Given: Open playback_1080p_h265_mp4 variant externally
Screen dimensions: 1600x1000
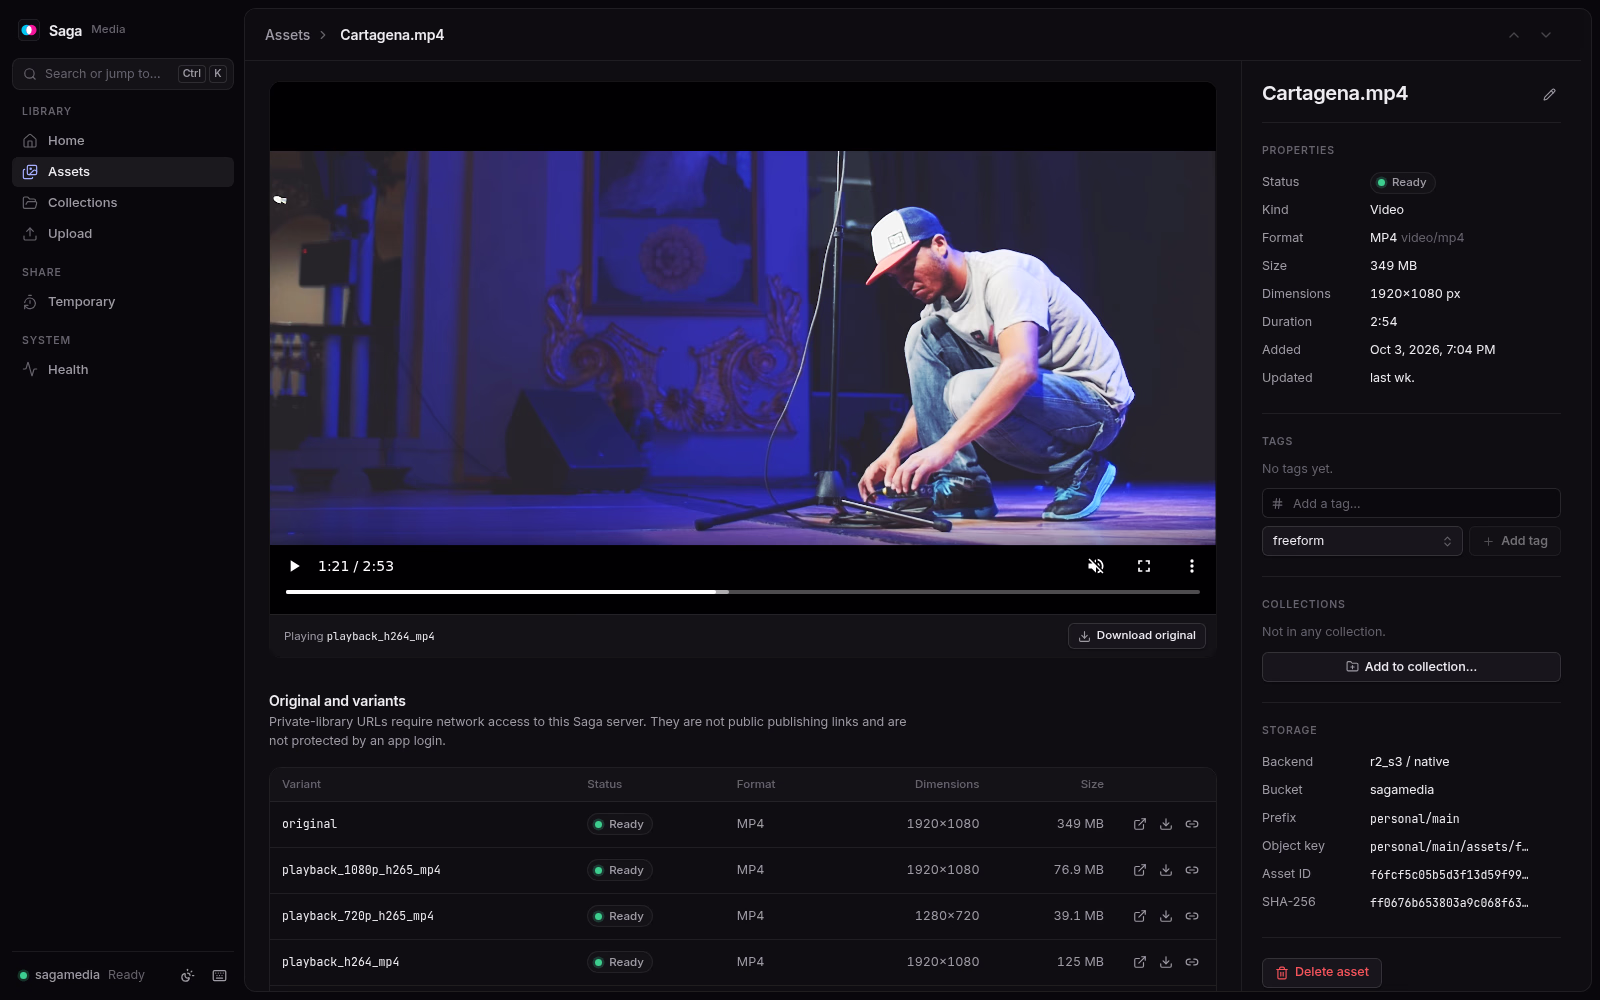Looking at the screenshot, I should click(x=1140, y=870).
